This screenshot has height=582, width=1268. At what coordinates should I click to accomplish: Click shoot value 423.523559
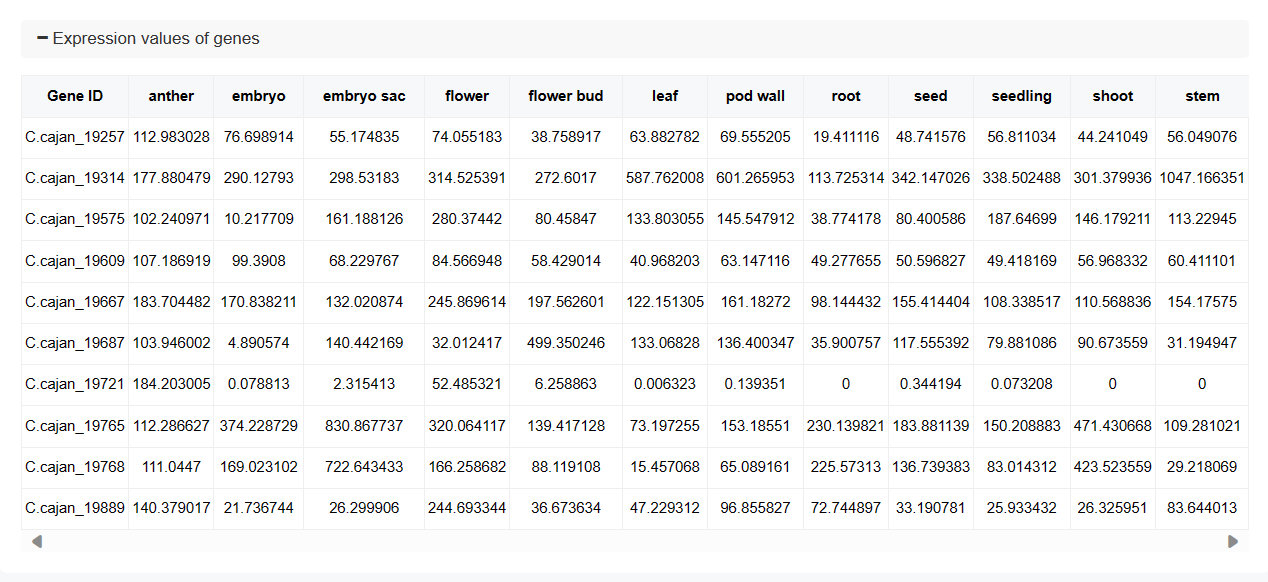click(x=1113, y=467)
